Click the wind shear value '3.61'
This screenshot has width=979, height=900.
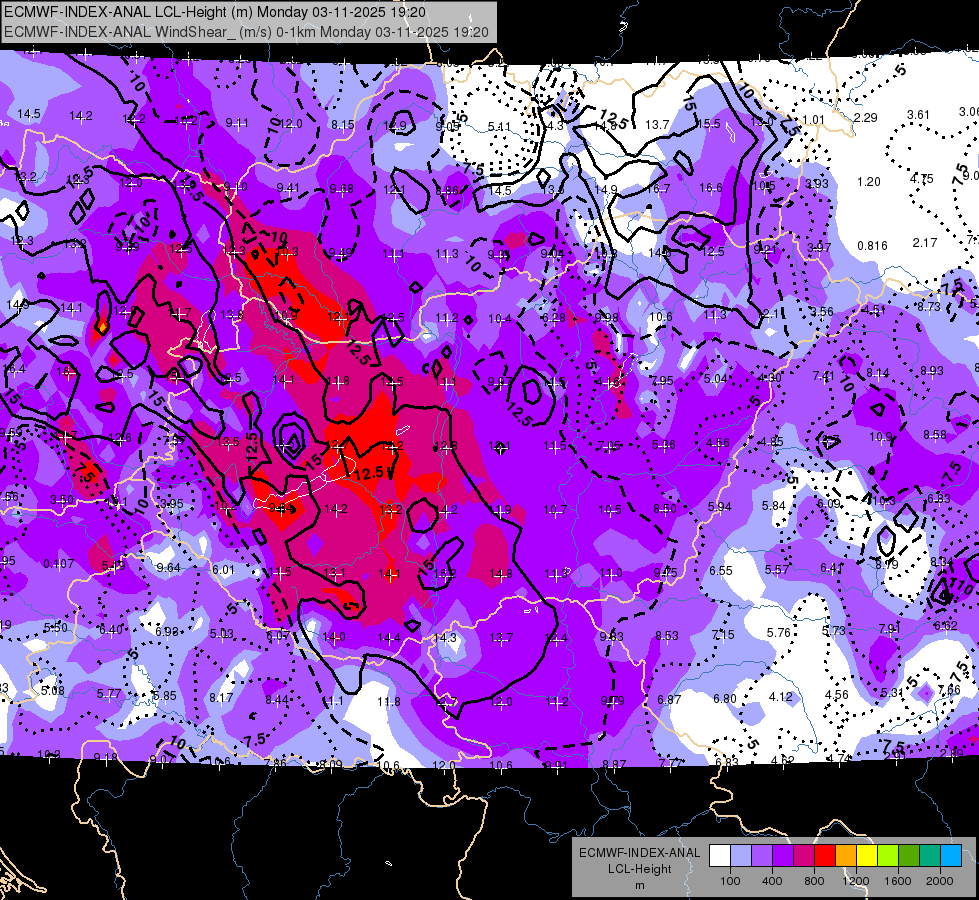coord(918,115)
